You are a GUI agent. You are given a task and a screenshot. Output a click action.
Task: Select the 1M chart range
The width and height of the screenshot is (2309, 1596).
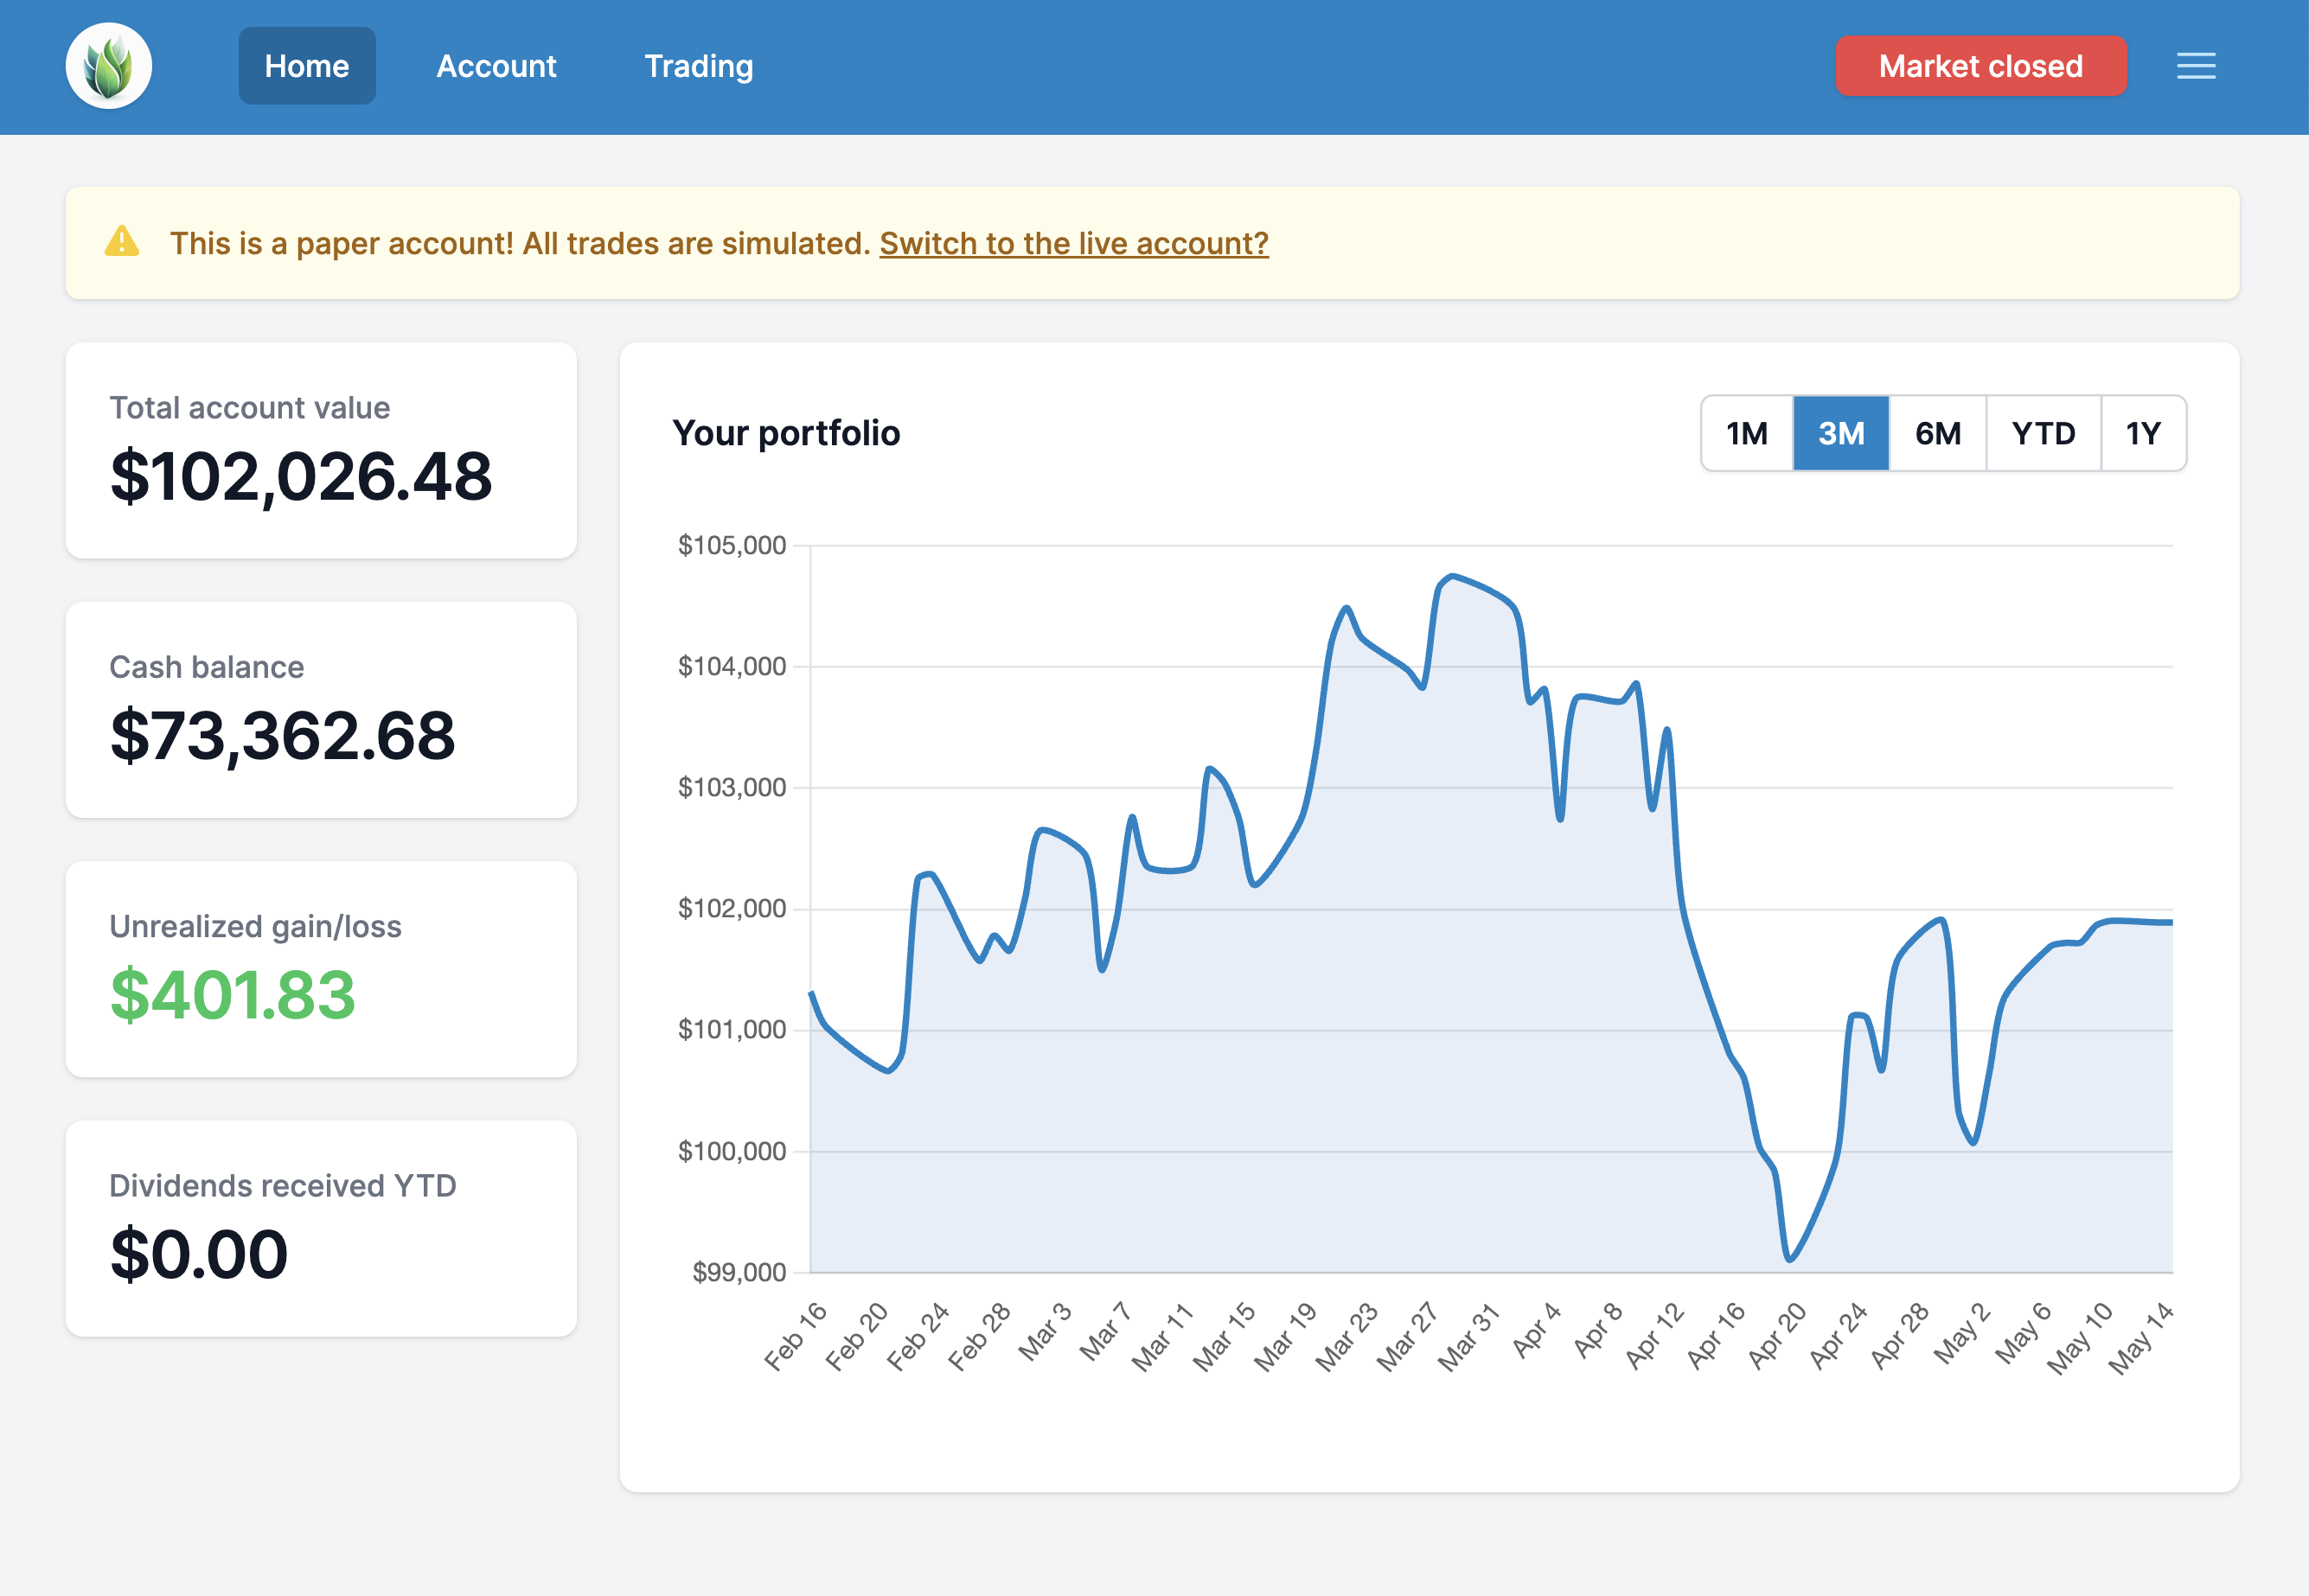coord(1746,433)
